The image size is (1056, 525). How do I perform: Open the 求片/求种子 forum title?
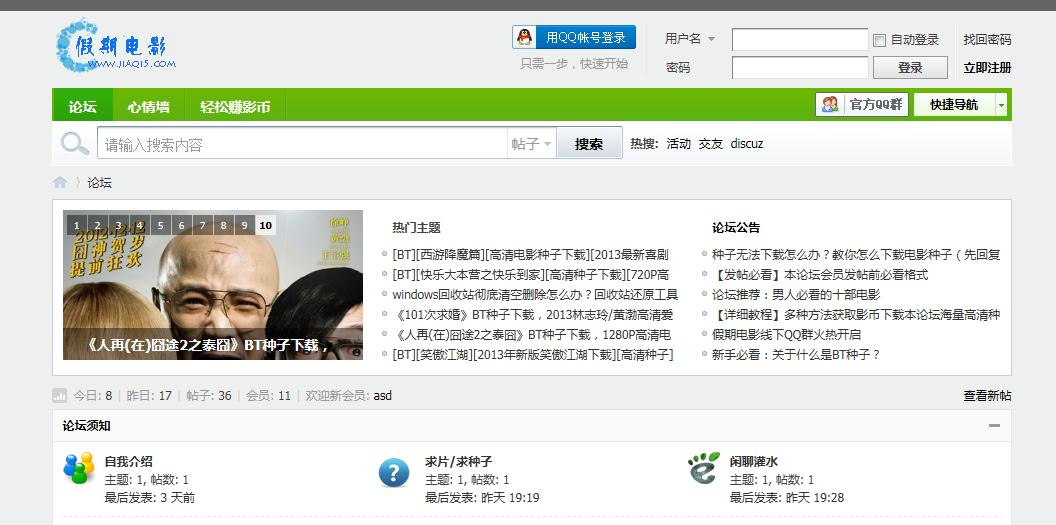coord(459,462)
